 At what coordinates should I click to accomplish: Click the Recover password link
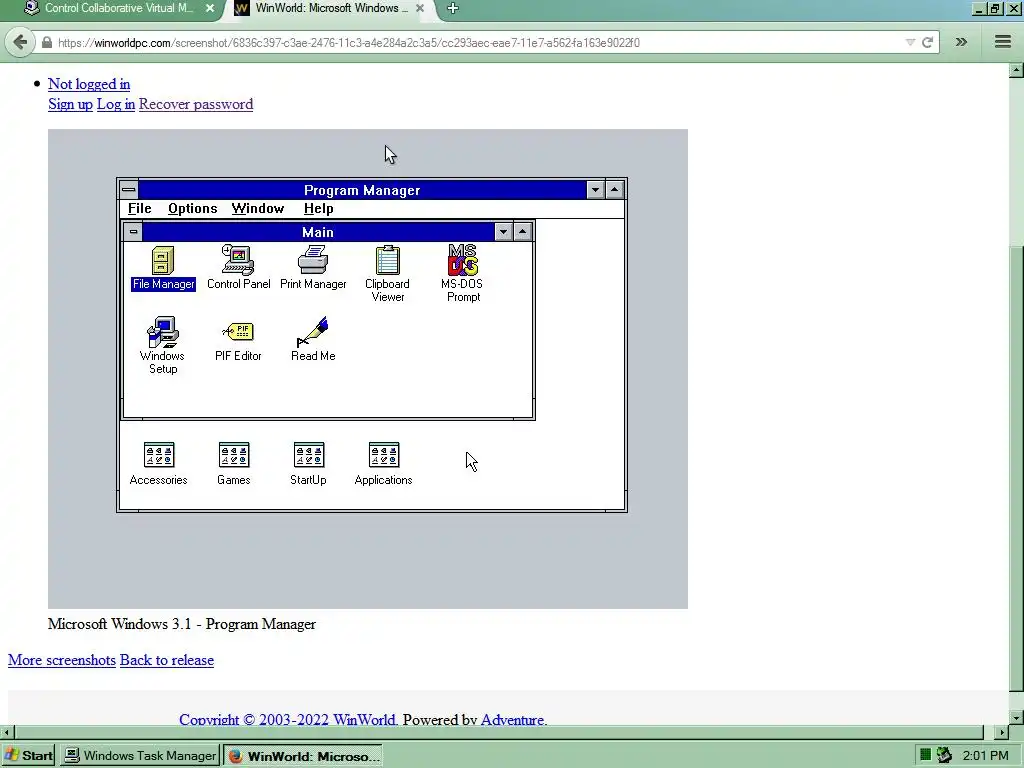coord(196,104)
